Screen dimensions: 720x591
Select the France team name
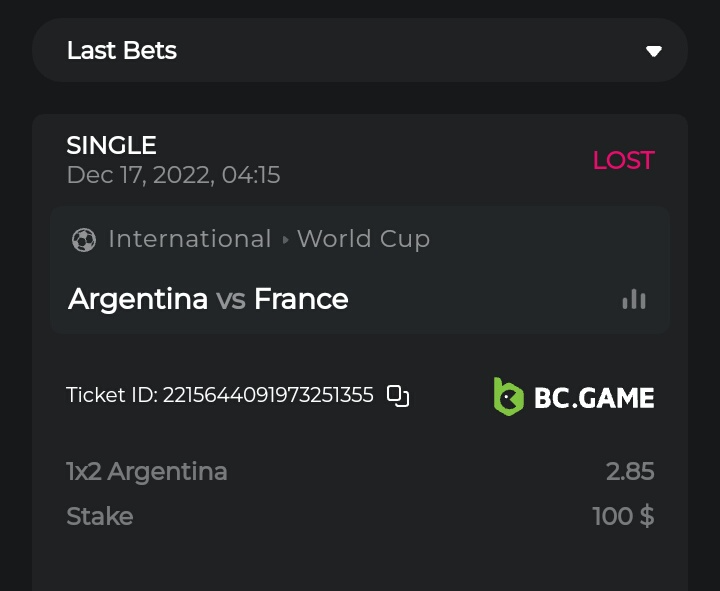[x=301, y=299]
